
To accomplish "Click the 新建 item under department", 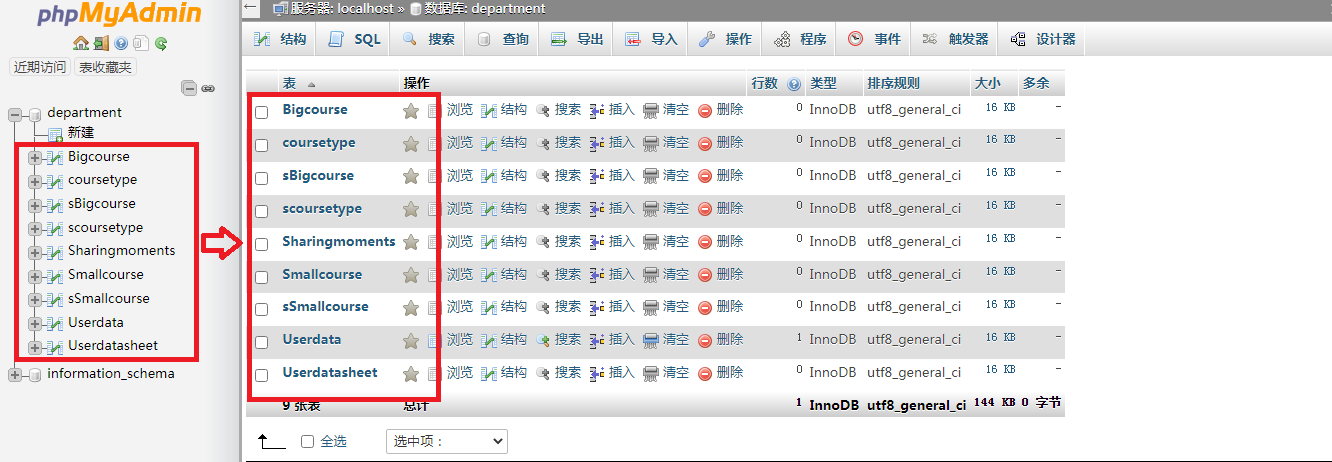I will pos(81,133).
